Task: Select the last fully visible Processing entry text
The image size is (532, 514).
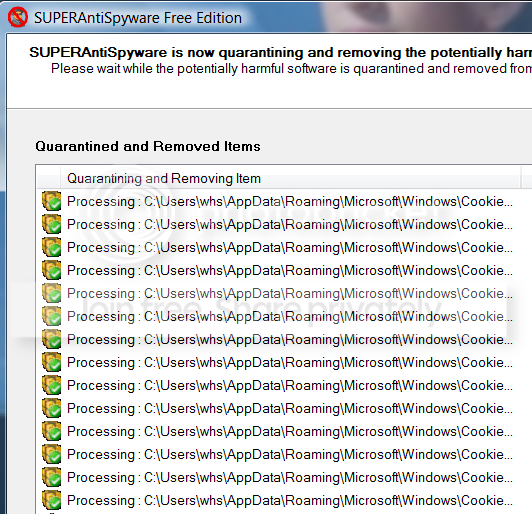Action: [290, 500]
